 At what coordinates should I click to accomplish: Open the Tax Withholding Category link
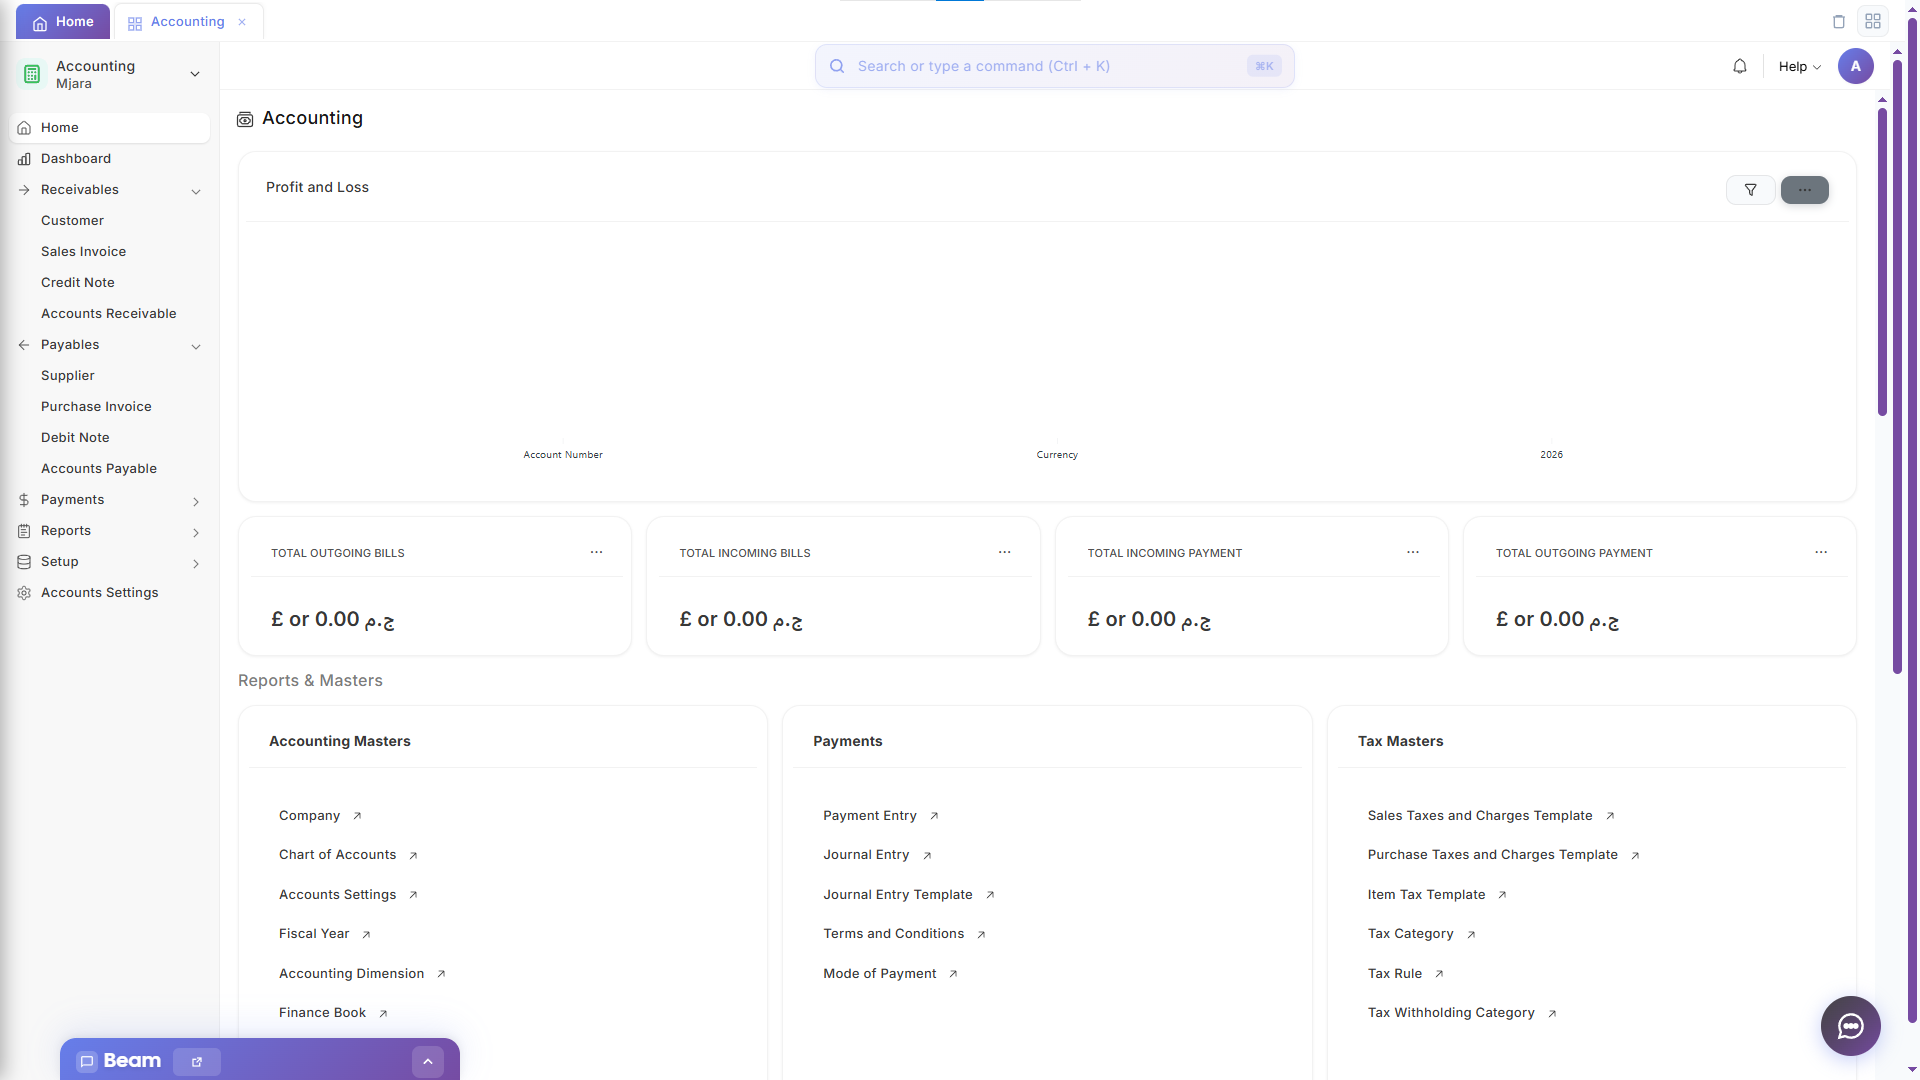[1450, 1012]
